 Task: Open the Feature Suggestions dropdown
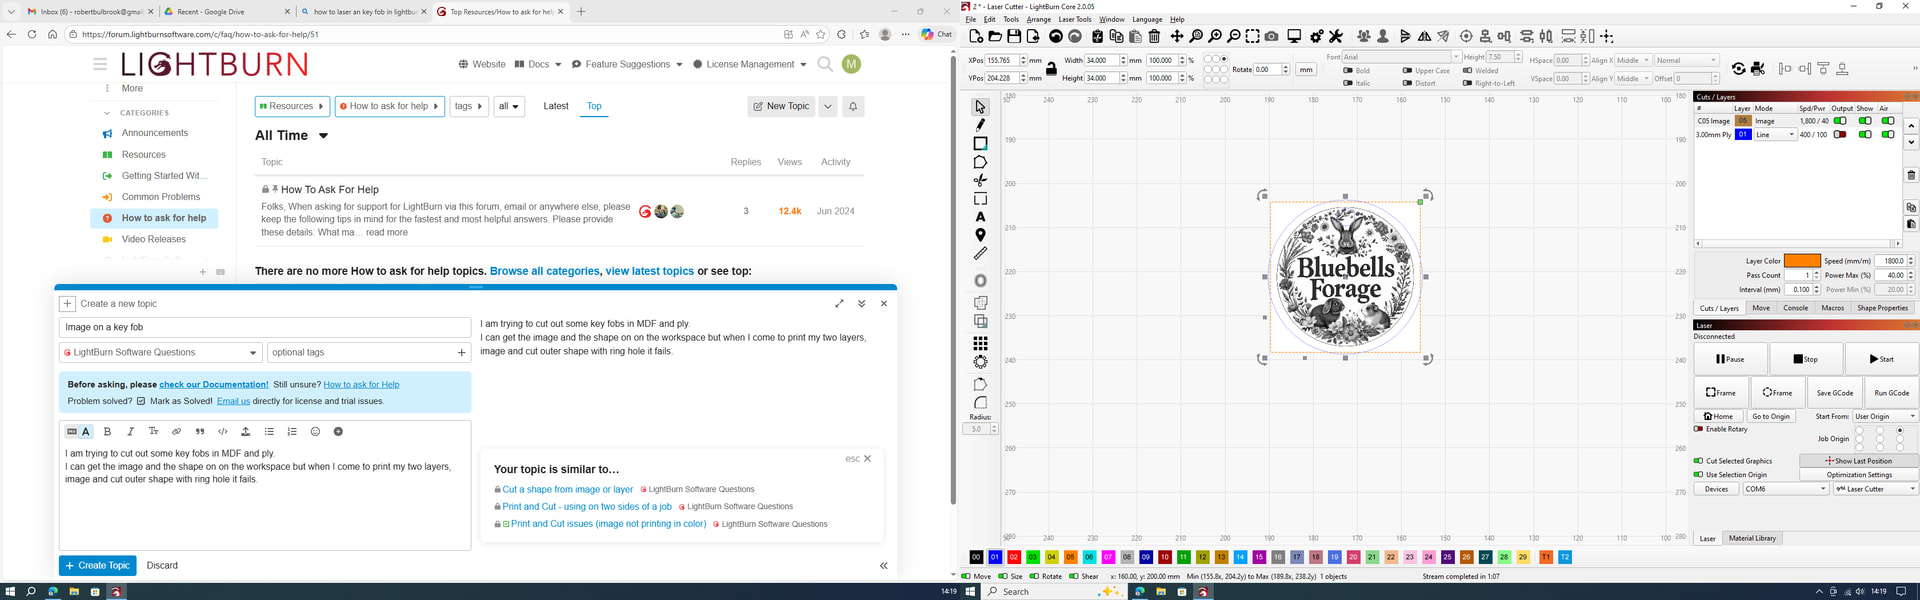click(x=627, y=64)
